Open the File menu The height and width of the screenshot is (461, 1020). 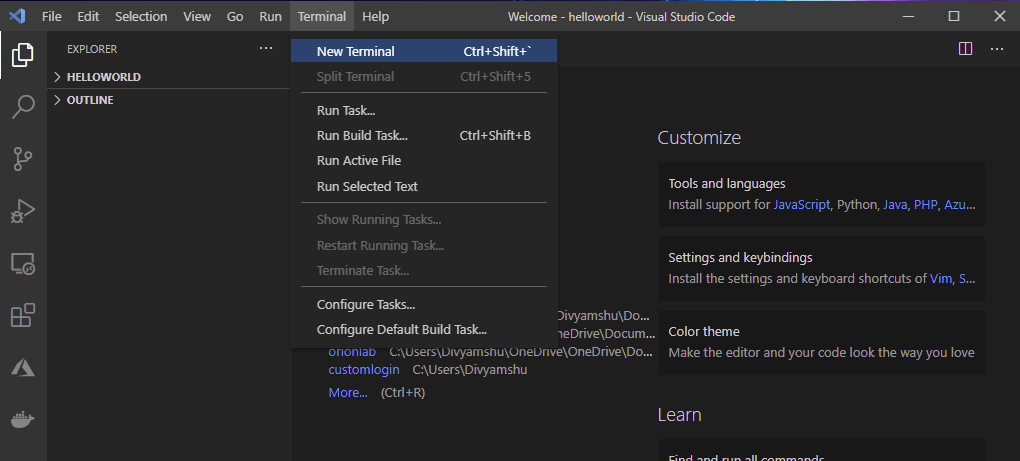(51, 16)
